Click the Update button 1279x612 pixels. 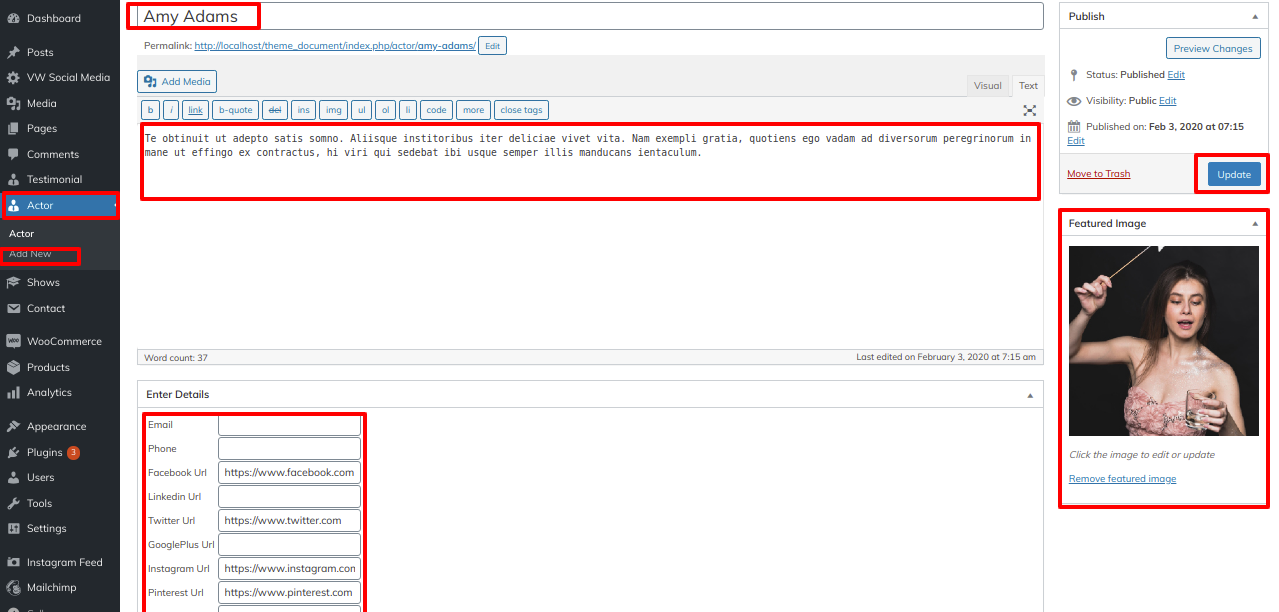click(1233, 174)
